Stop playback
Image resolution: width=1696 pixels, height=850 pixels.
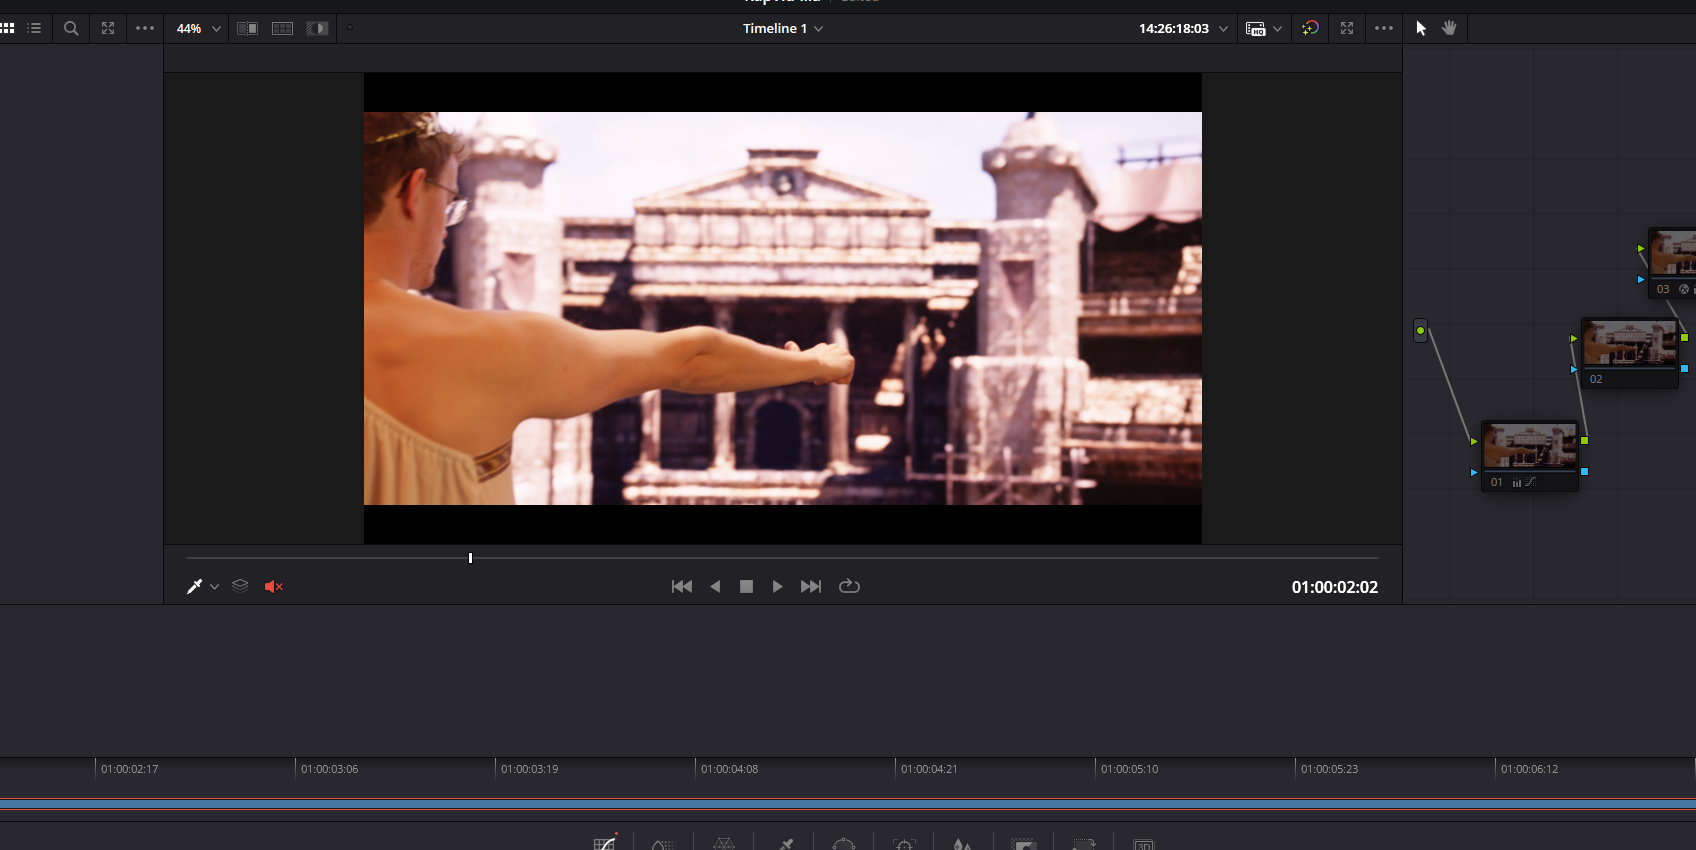[746, 586]
